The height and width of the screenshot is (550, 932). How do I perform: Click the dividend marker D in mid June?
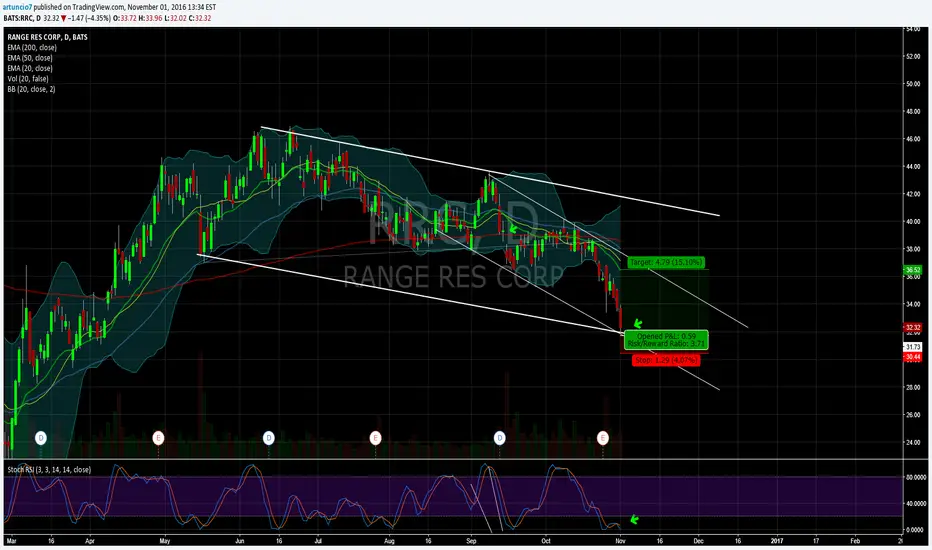click(269, 438)
